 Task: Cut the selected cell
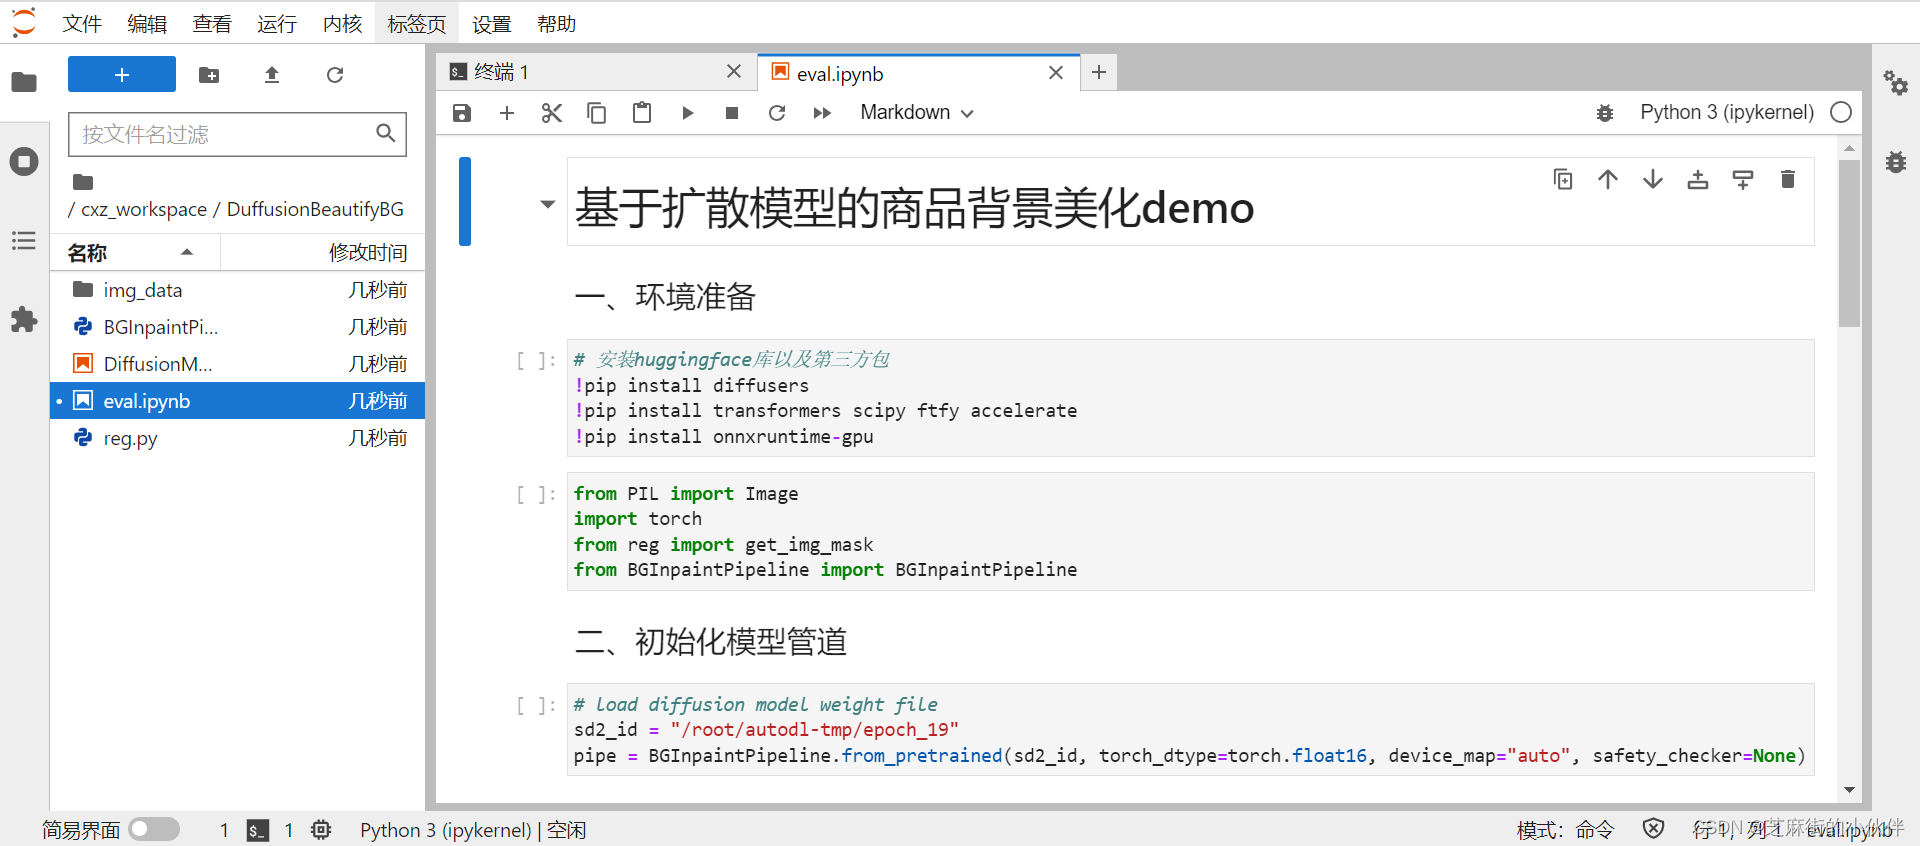(552, 113)
